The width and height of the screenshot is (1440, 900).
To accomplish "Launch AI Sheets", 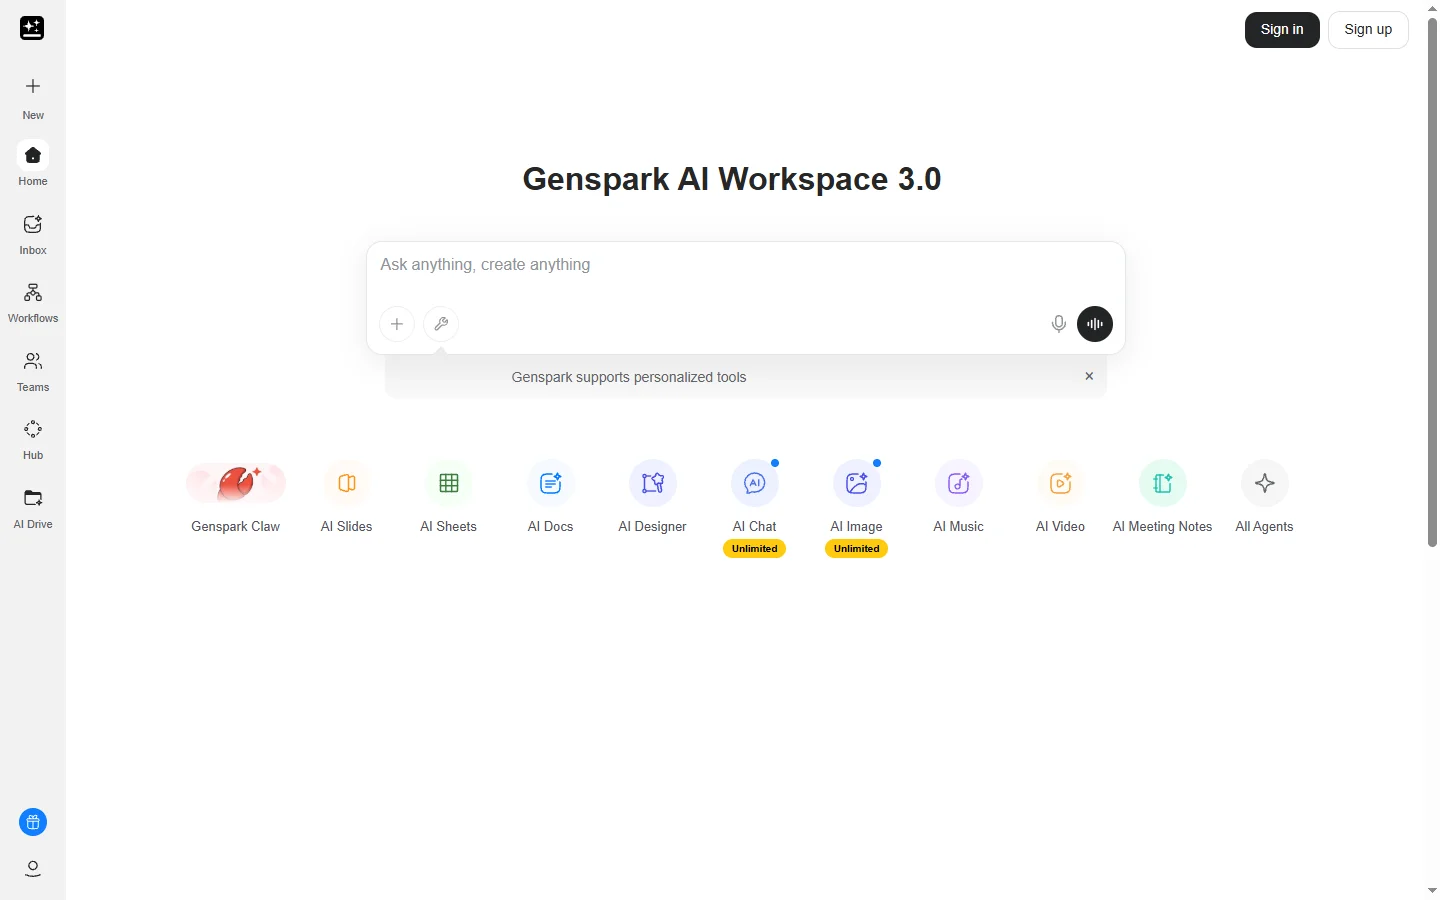I will pyautogui.click(x=448, y=497).
